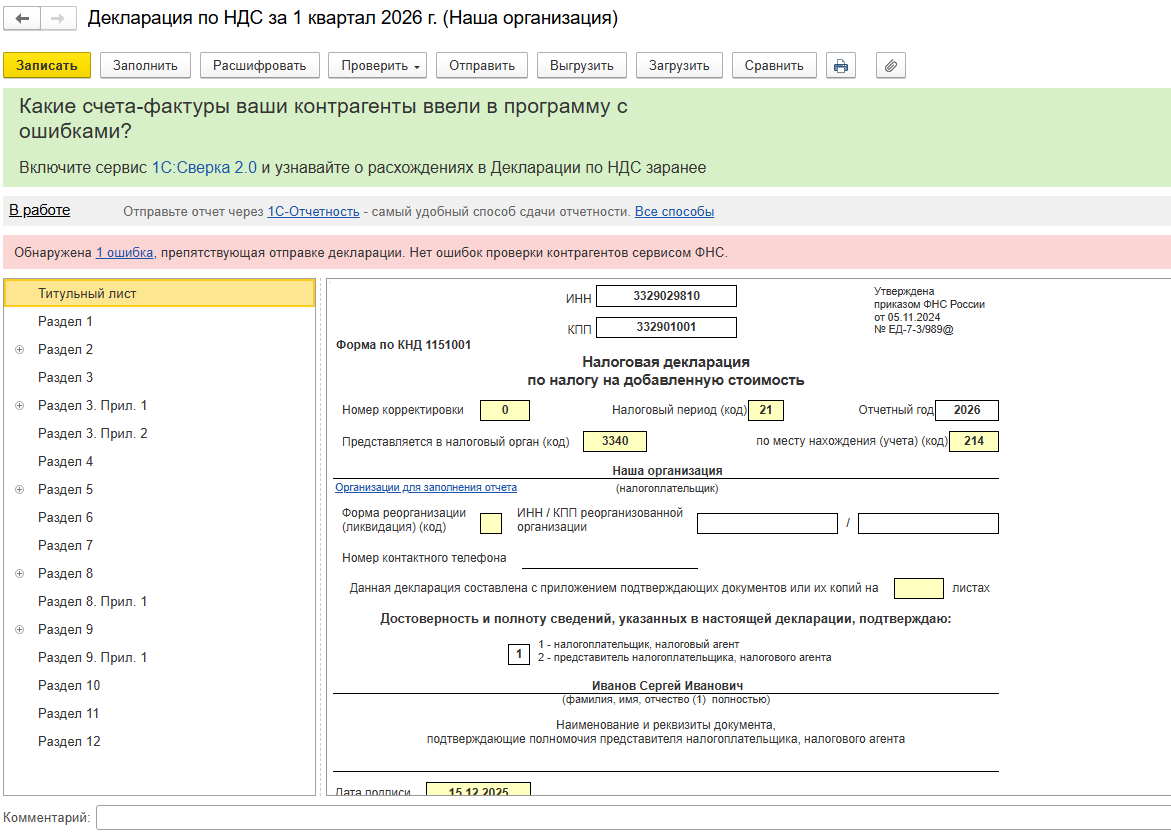The image size is (1171, 836).
Task: Select Раздел 1 in the tree
Action: [160, 321]
